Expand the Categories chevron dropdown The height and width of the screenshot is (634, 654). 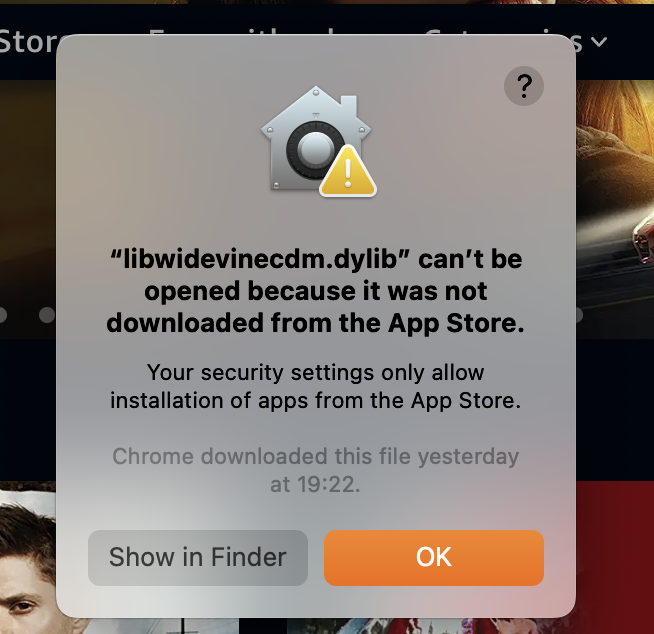point(599,42)
